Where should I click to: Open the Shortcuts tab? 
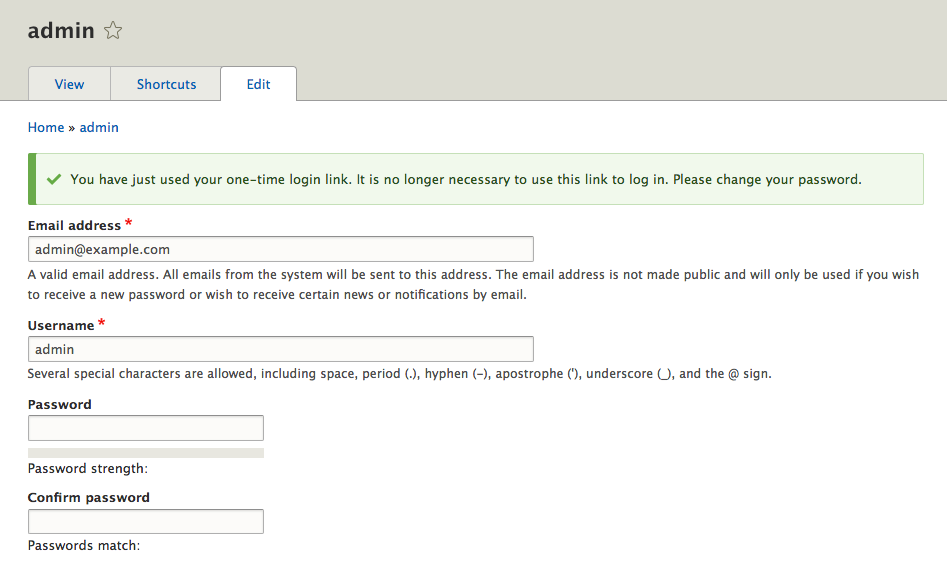[166, 84]
